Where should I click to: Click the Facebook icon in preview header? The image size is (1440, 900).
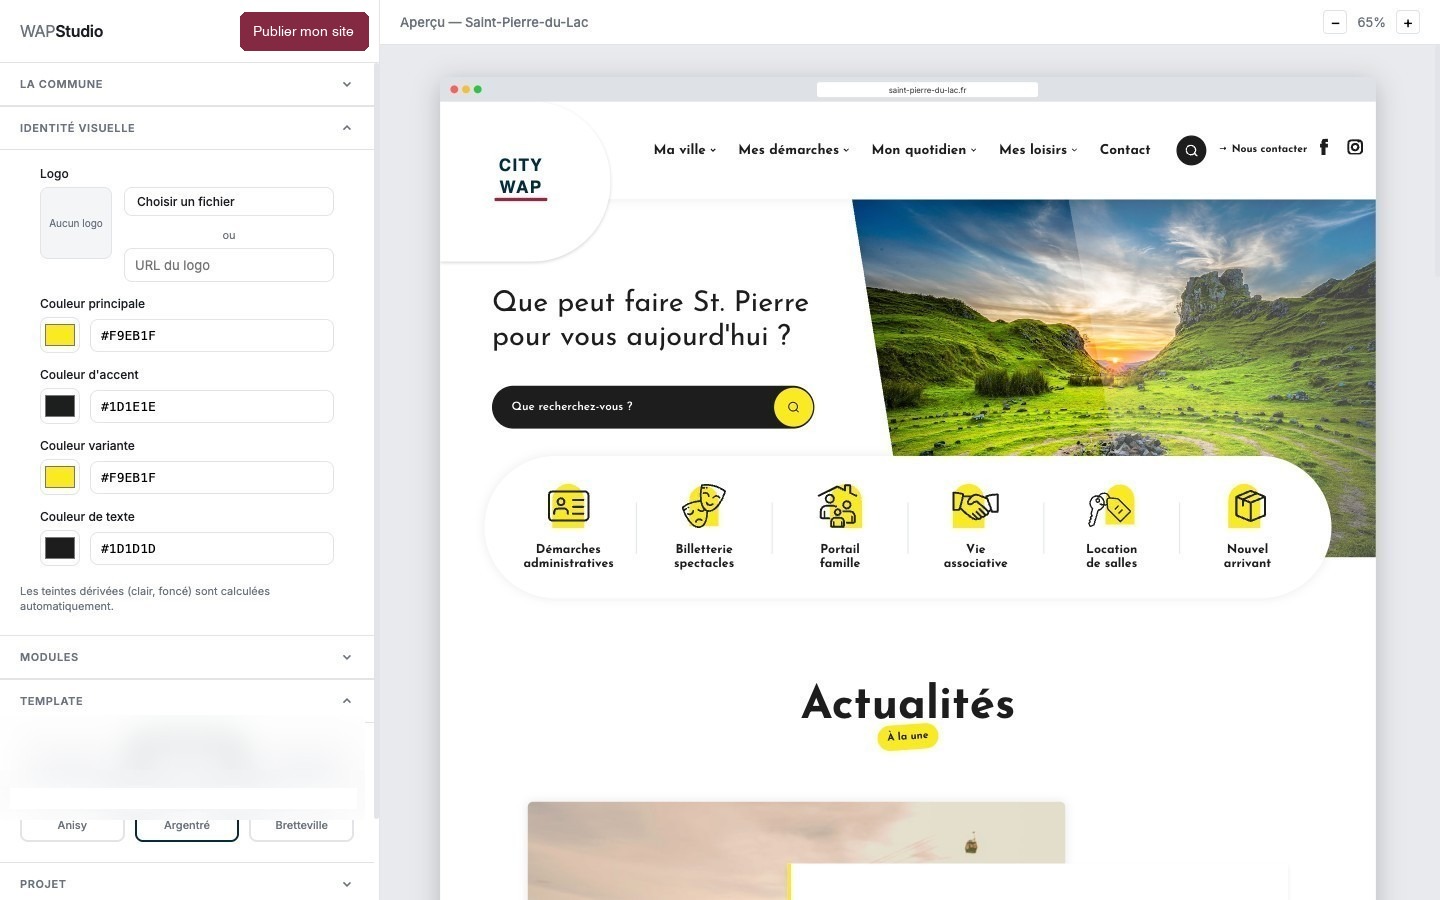click(x=1324, y=147)
